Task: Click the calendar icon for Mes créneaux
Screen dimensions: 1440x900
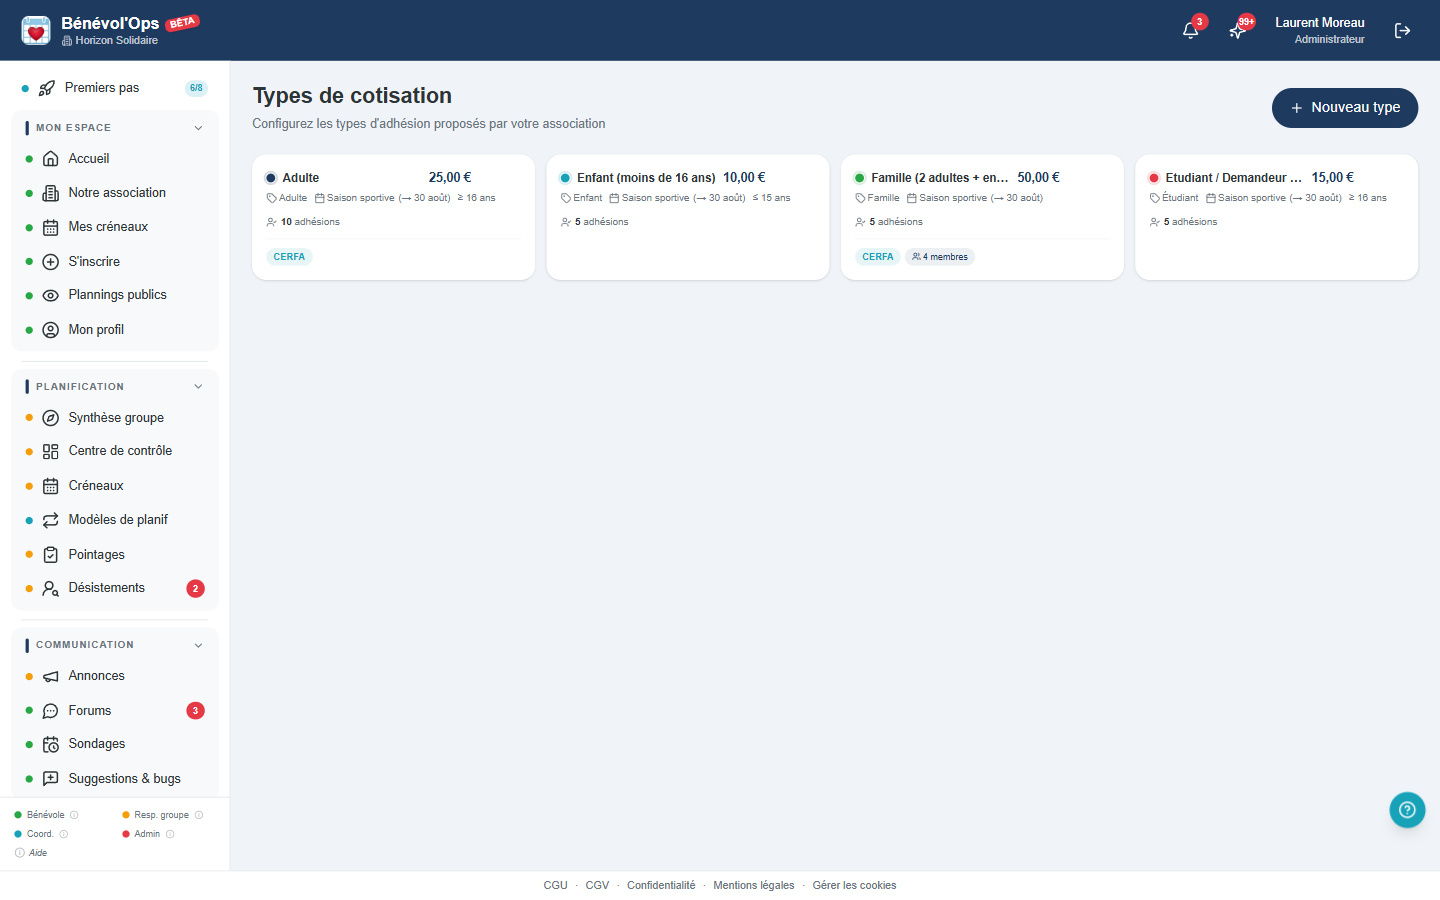Action: point(51,228)
